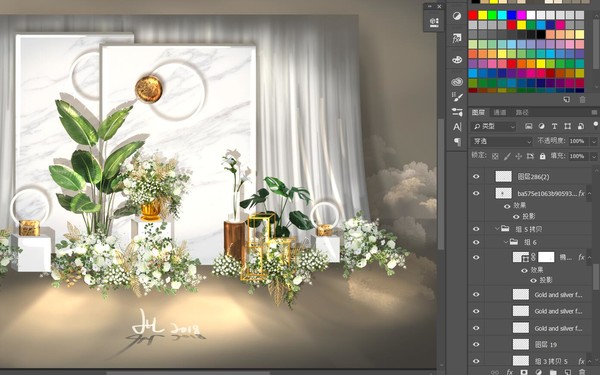Image resolution: width=600 pixels, height=375 pixels.
Task: Create new layer icon at panel bottom
Action: click(567, 372)
